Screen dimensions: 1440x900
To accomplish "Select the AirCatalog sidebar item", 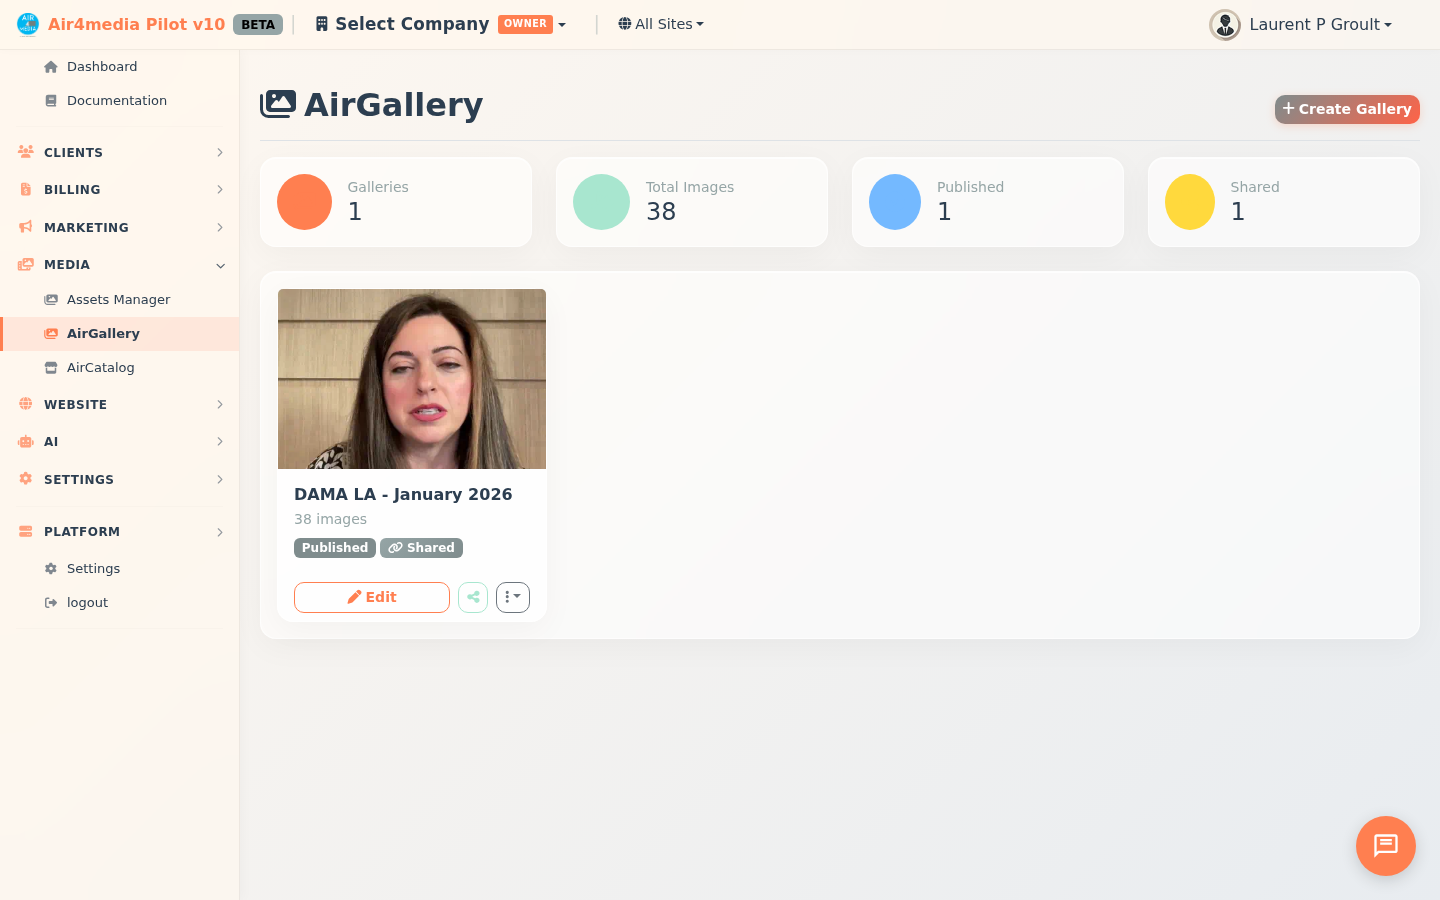I will 101,367.
